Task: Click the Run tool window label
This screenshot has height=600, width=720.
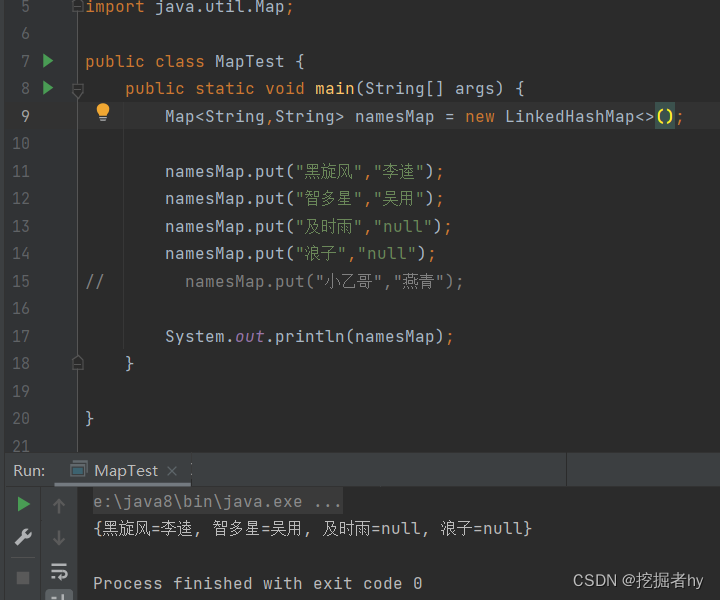Action: (x=29, y=470)
